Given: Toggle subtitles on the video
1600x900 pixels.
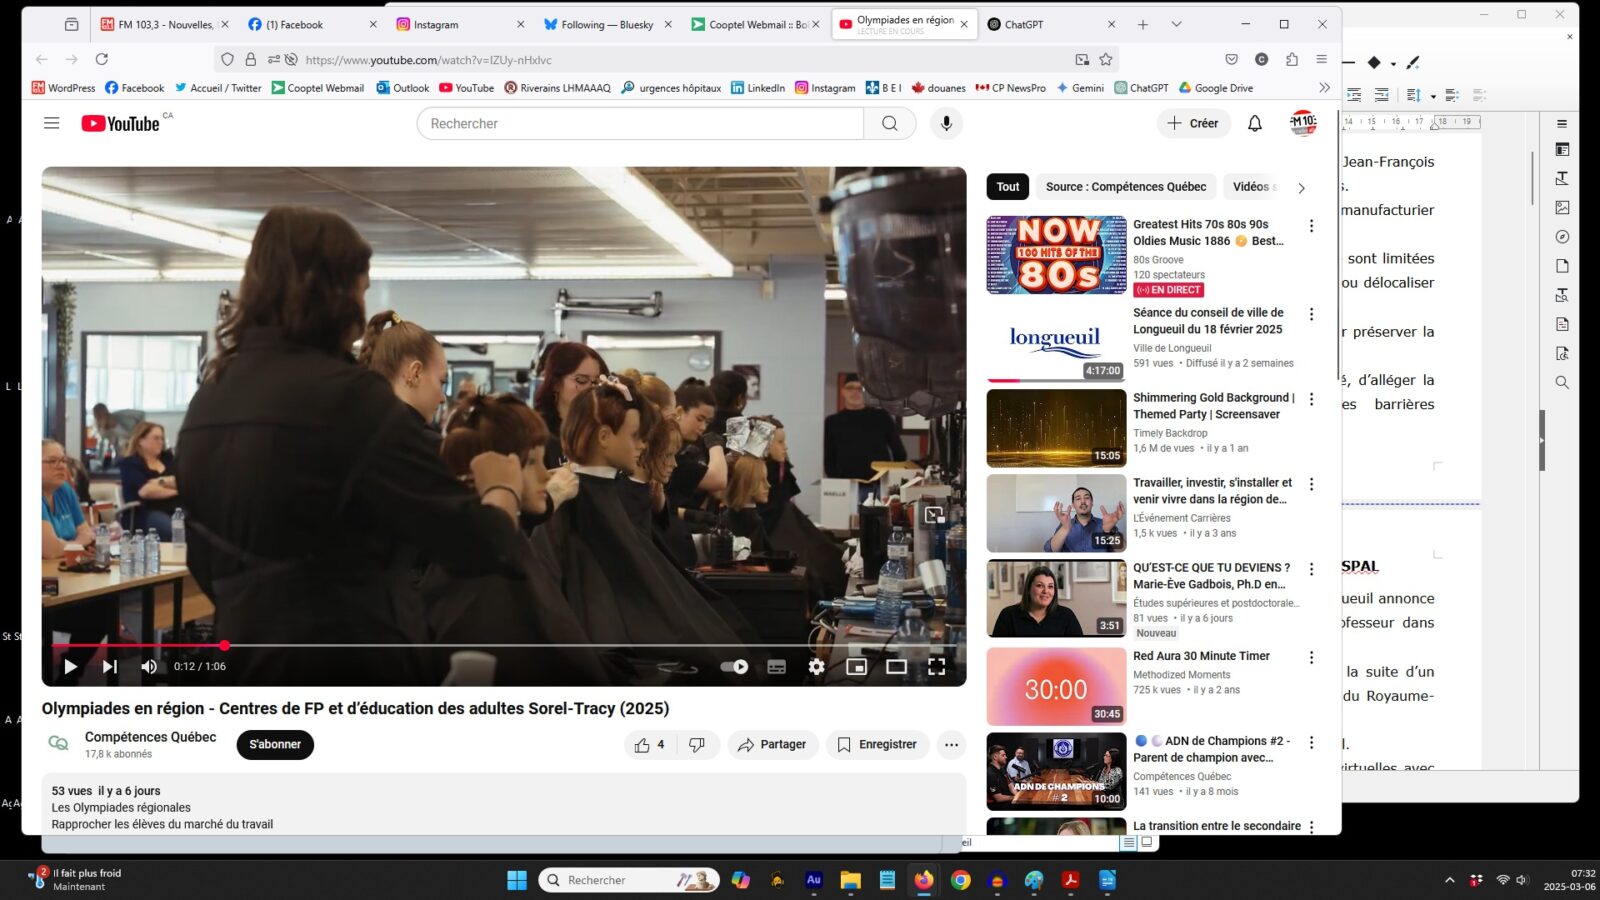Looking at the screenshot, I should pyautogui.click(x=776, y=667).
